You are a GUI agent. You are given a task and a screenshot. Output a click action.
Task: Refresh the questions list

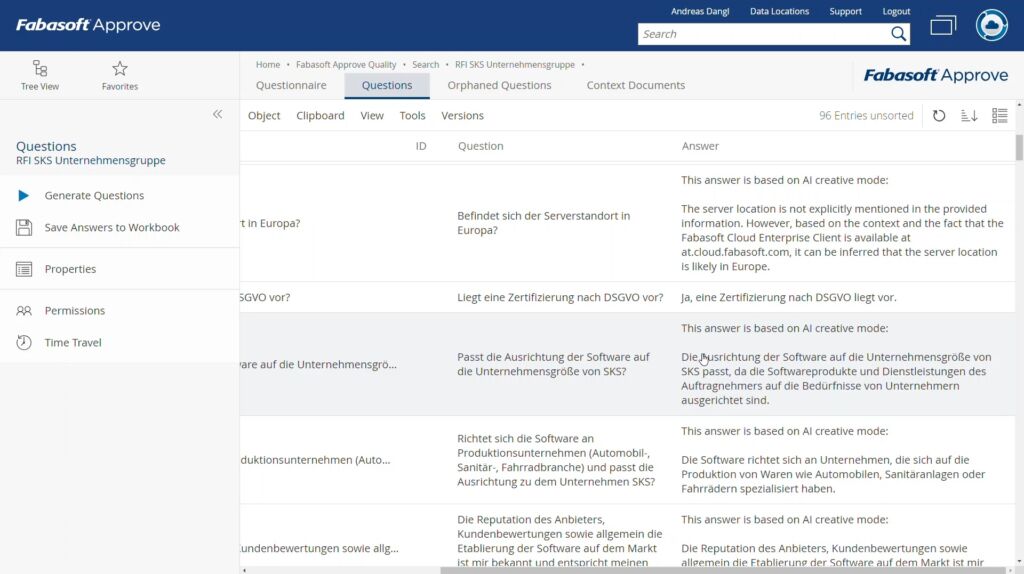(x=939, y=116)
